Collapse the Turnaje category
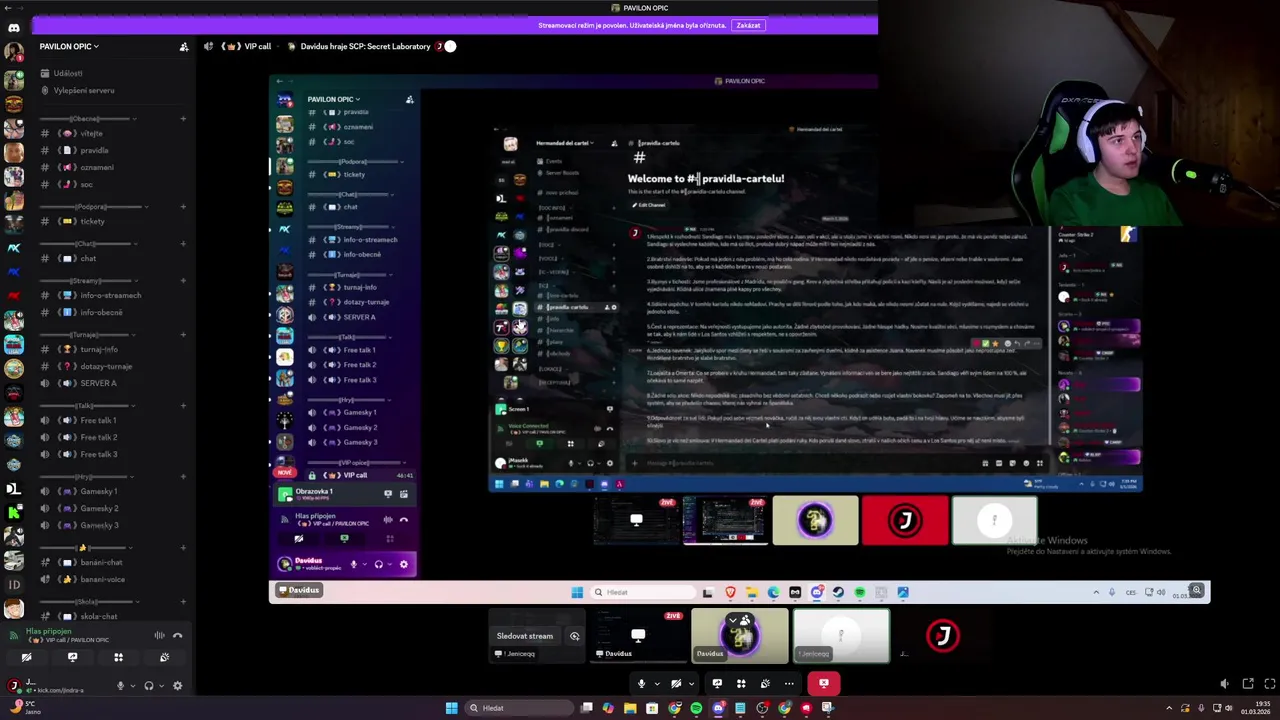Screen dimensions: 1280x720 pyautogui.click(x=86, y=335)
